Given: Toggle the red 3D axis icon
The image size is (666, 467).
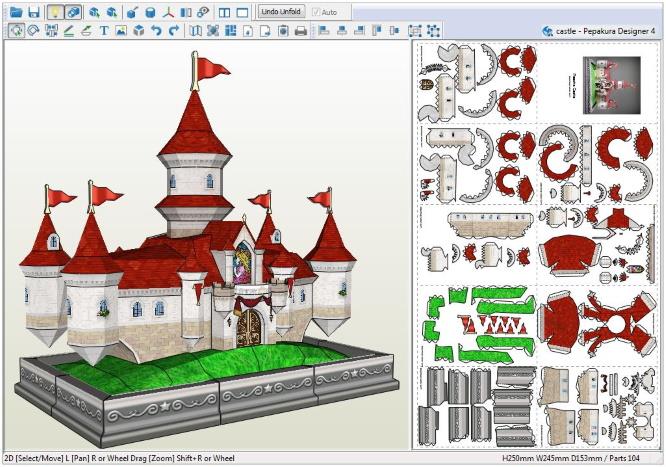Looking at the screenshot, I should (x=168, y=12).
